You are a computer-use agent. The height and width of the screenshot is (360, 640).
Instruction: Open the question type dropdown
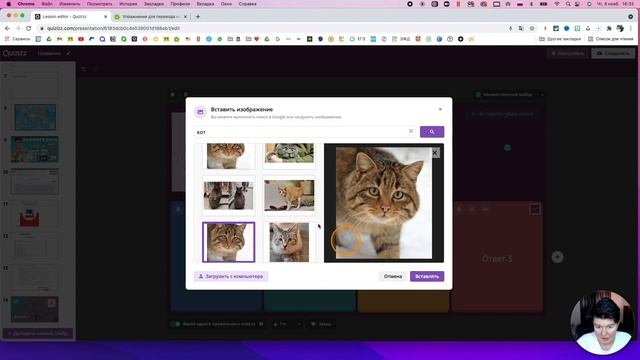(509, 95)
